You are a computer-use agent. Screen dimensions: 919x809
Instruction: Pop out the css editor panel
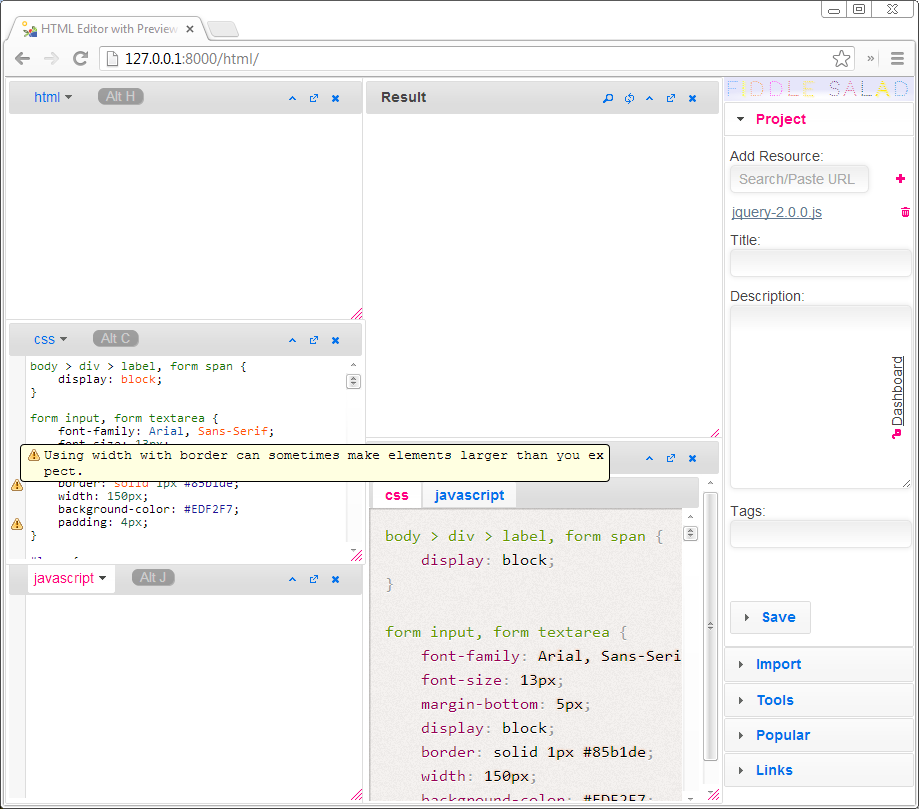[x=314, y=341]
